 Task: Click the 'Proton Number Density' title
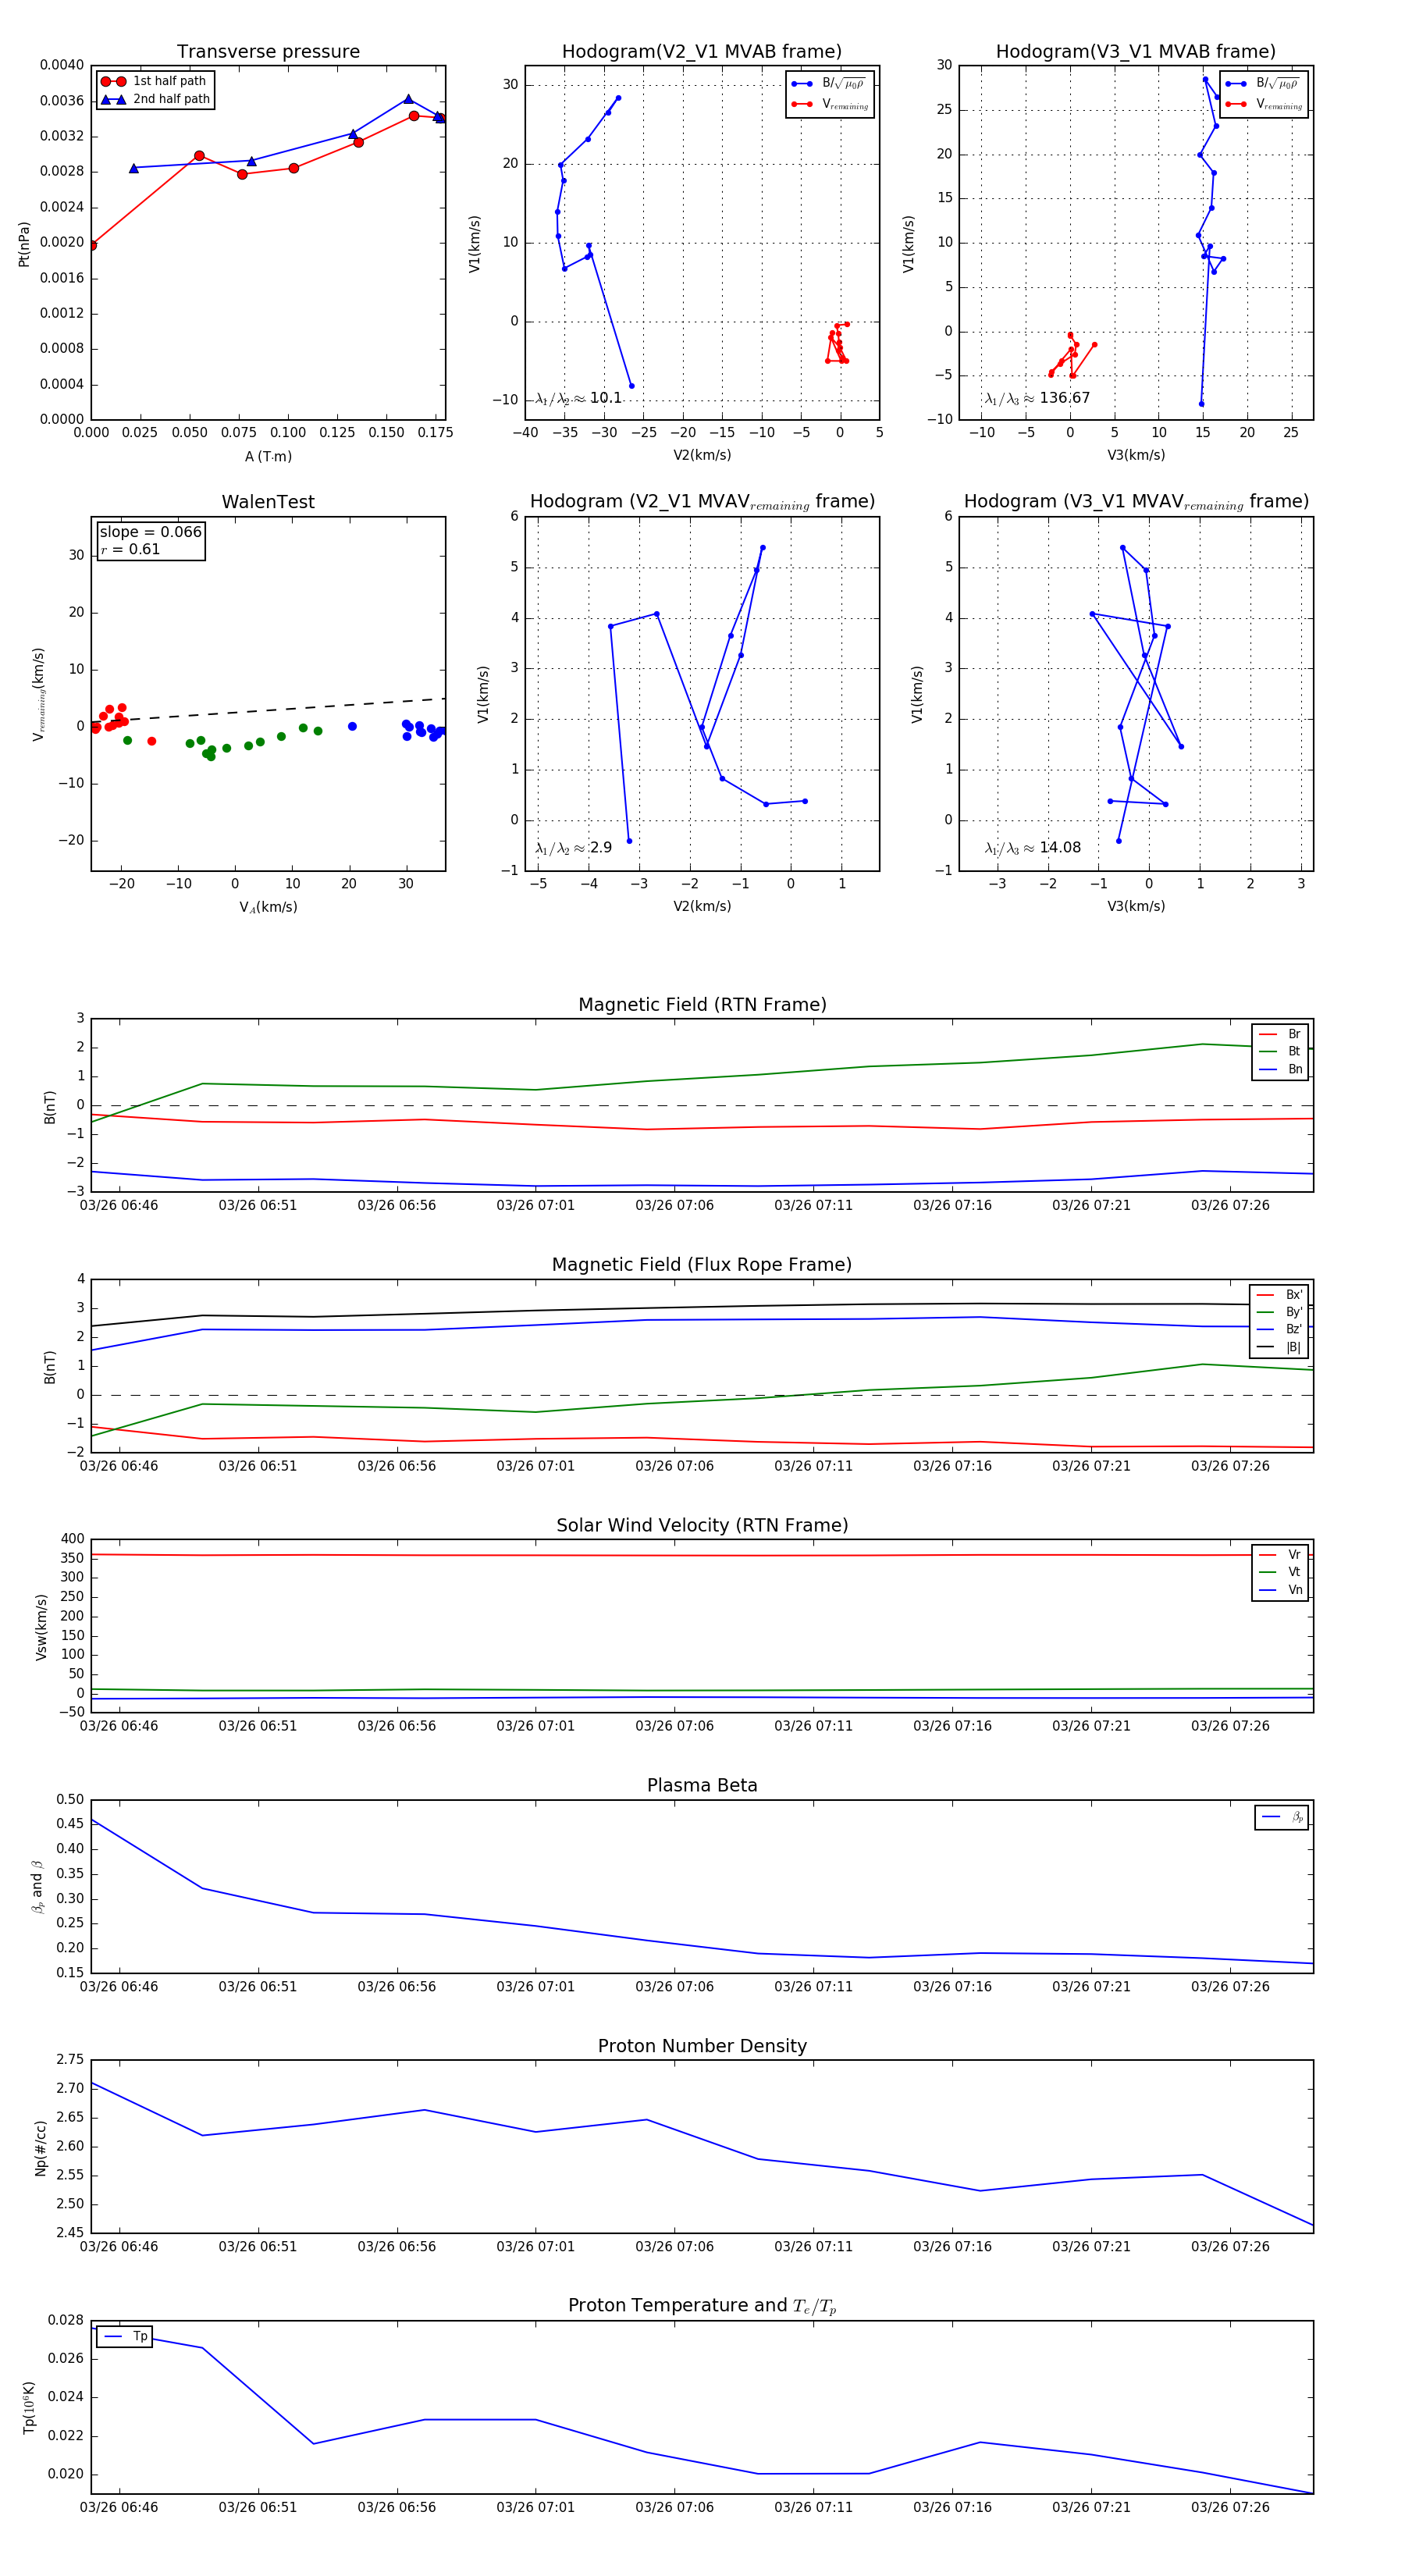[x=702, y=2046]
